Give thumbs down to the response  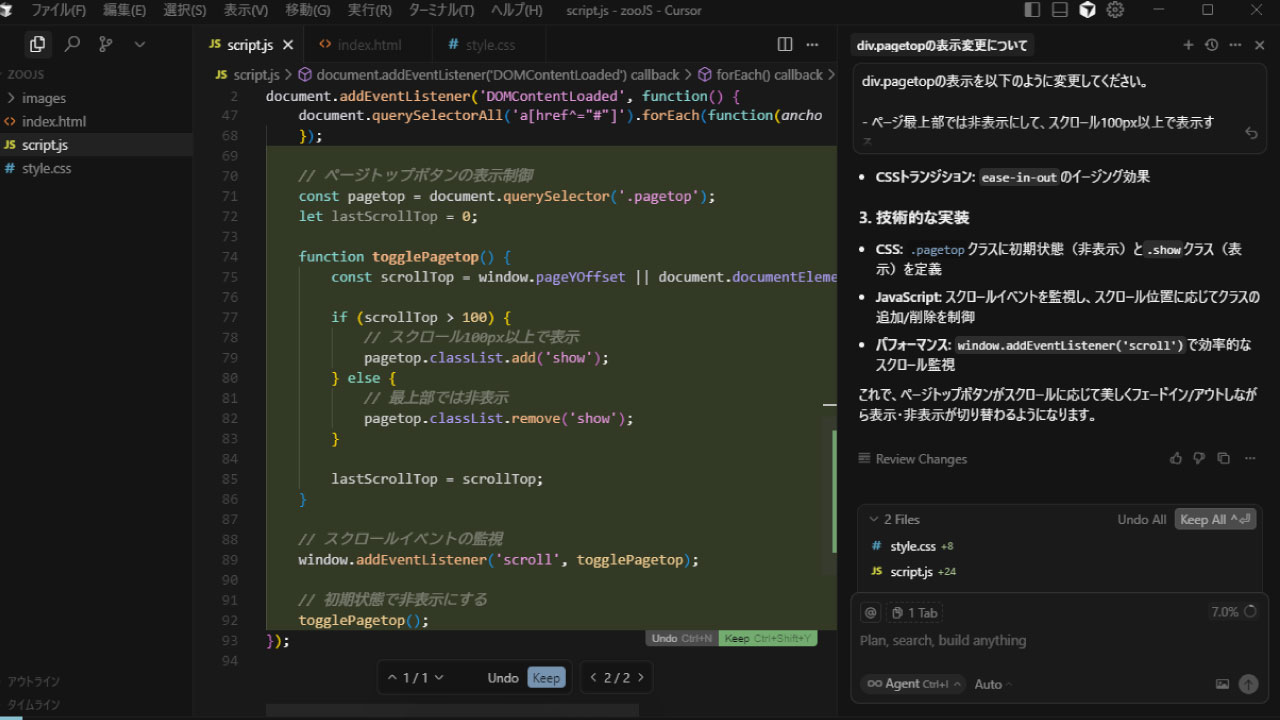point(1200,459)
